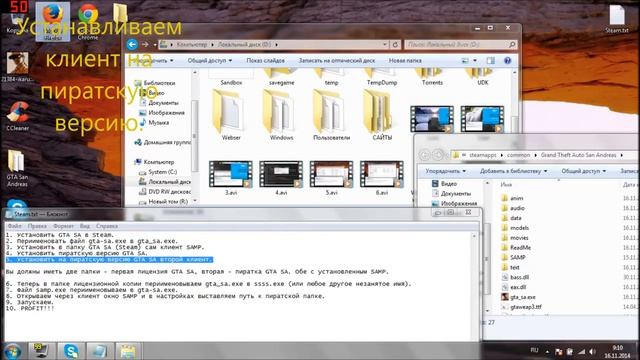640x360 pixels.
Task: Click the RU language indicator in the tray
Action: point(534,350)
